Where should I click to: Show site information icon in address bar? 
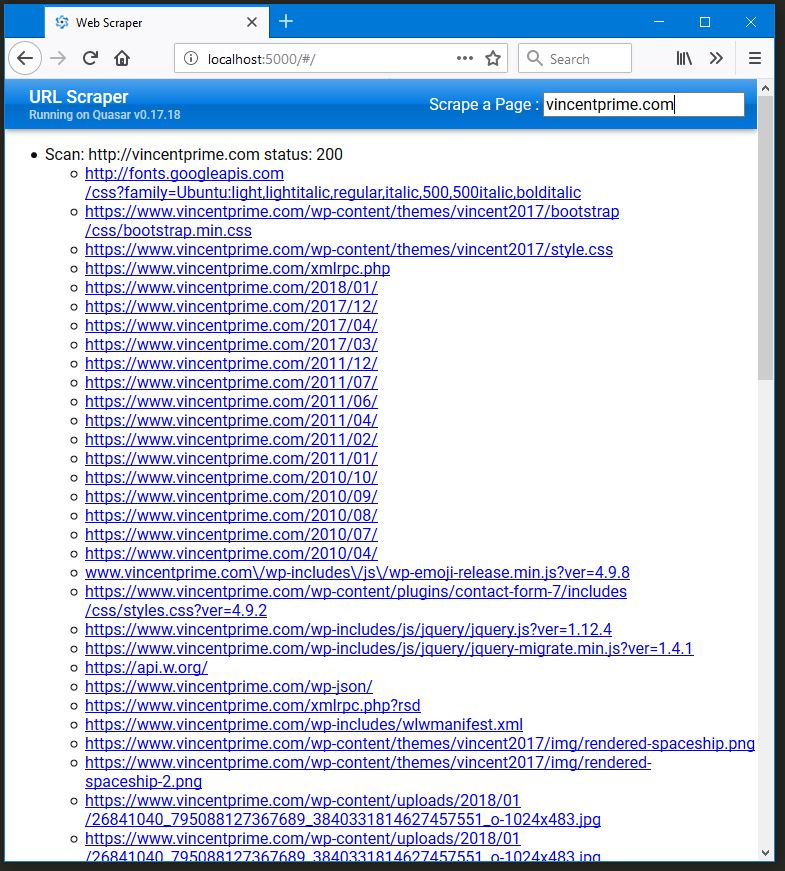191,58
